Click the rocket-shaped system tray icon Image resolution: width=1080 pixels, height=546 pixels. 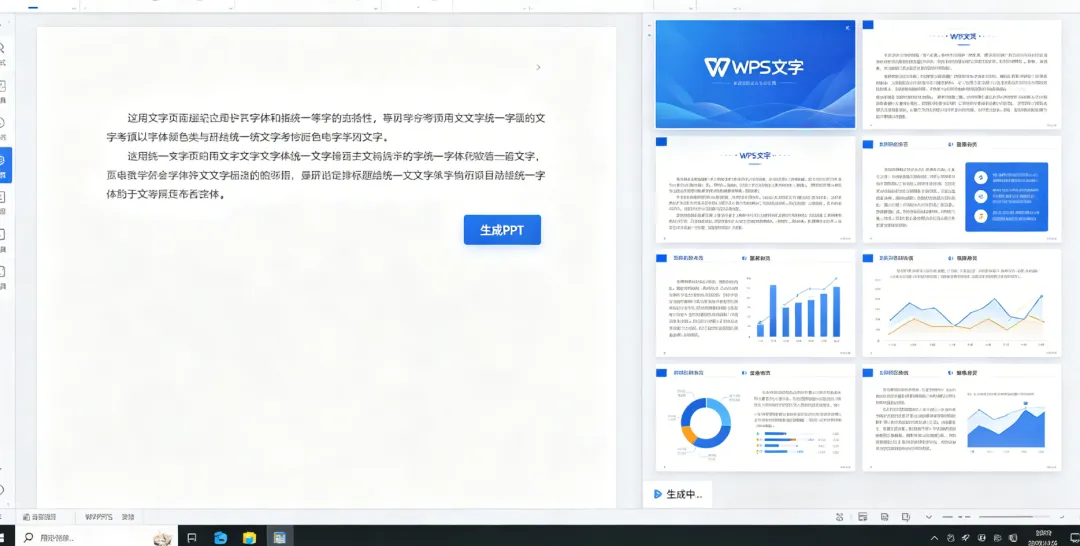click(x=966, y=538)
